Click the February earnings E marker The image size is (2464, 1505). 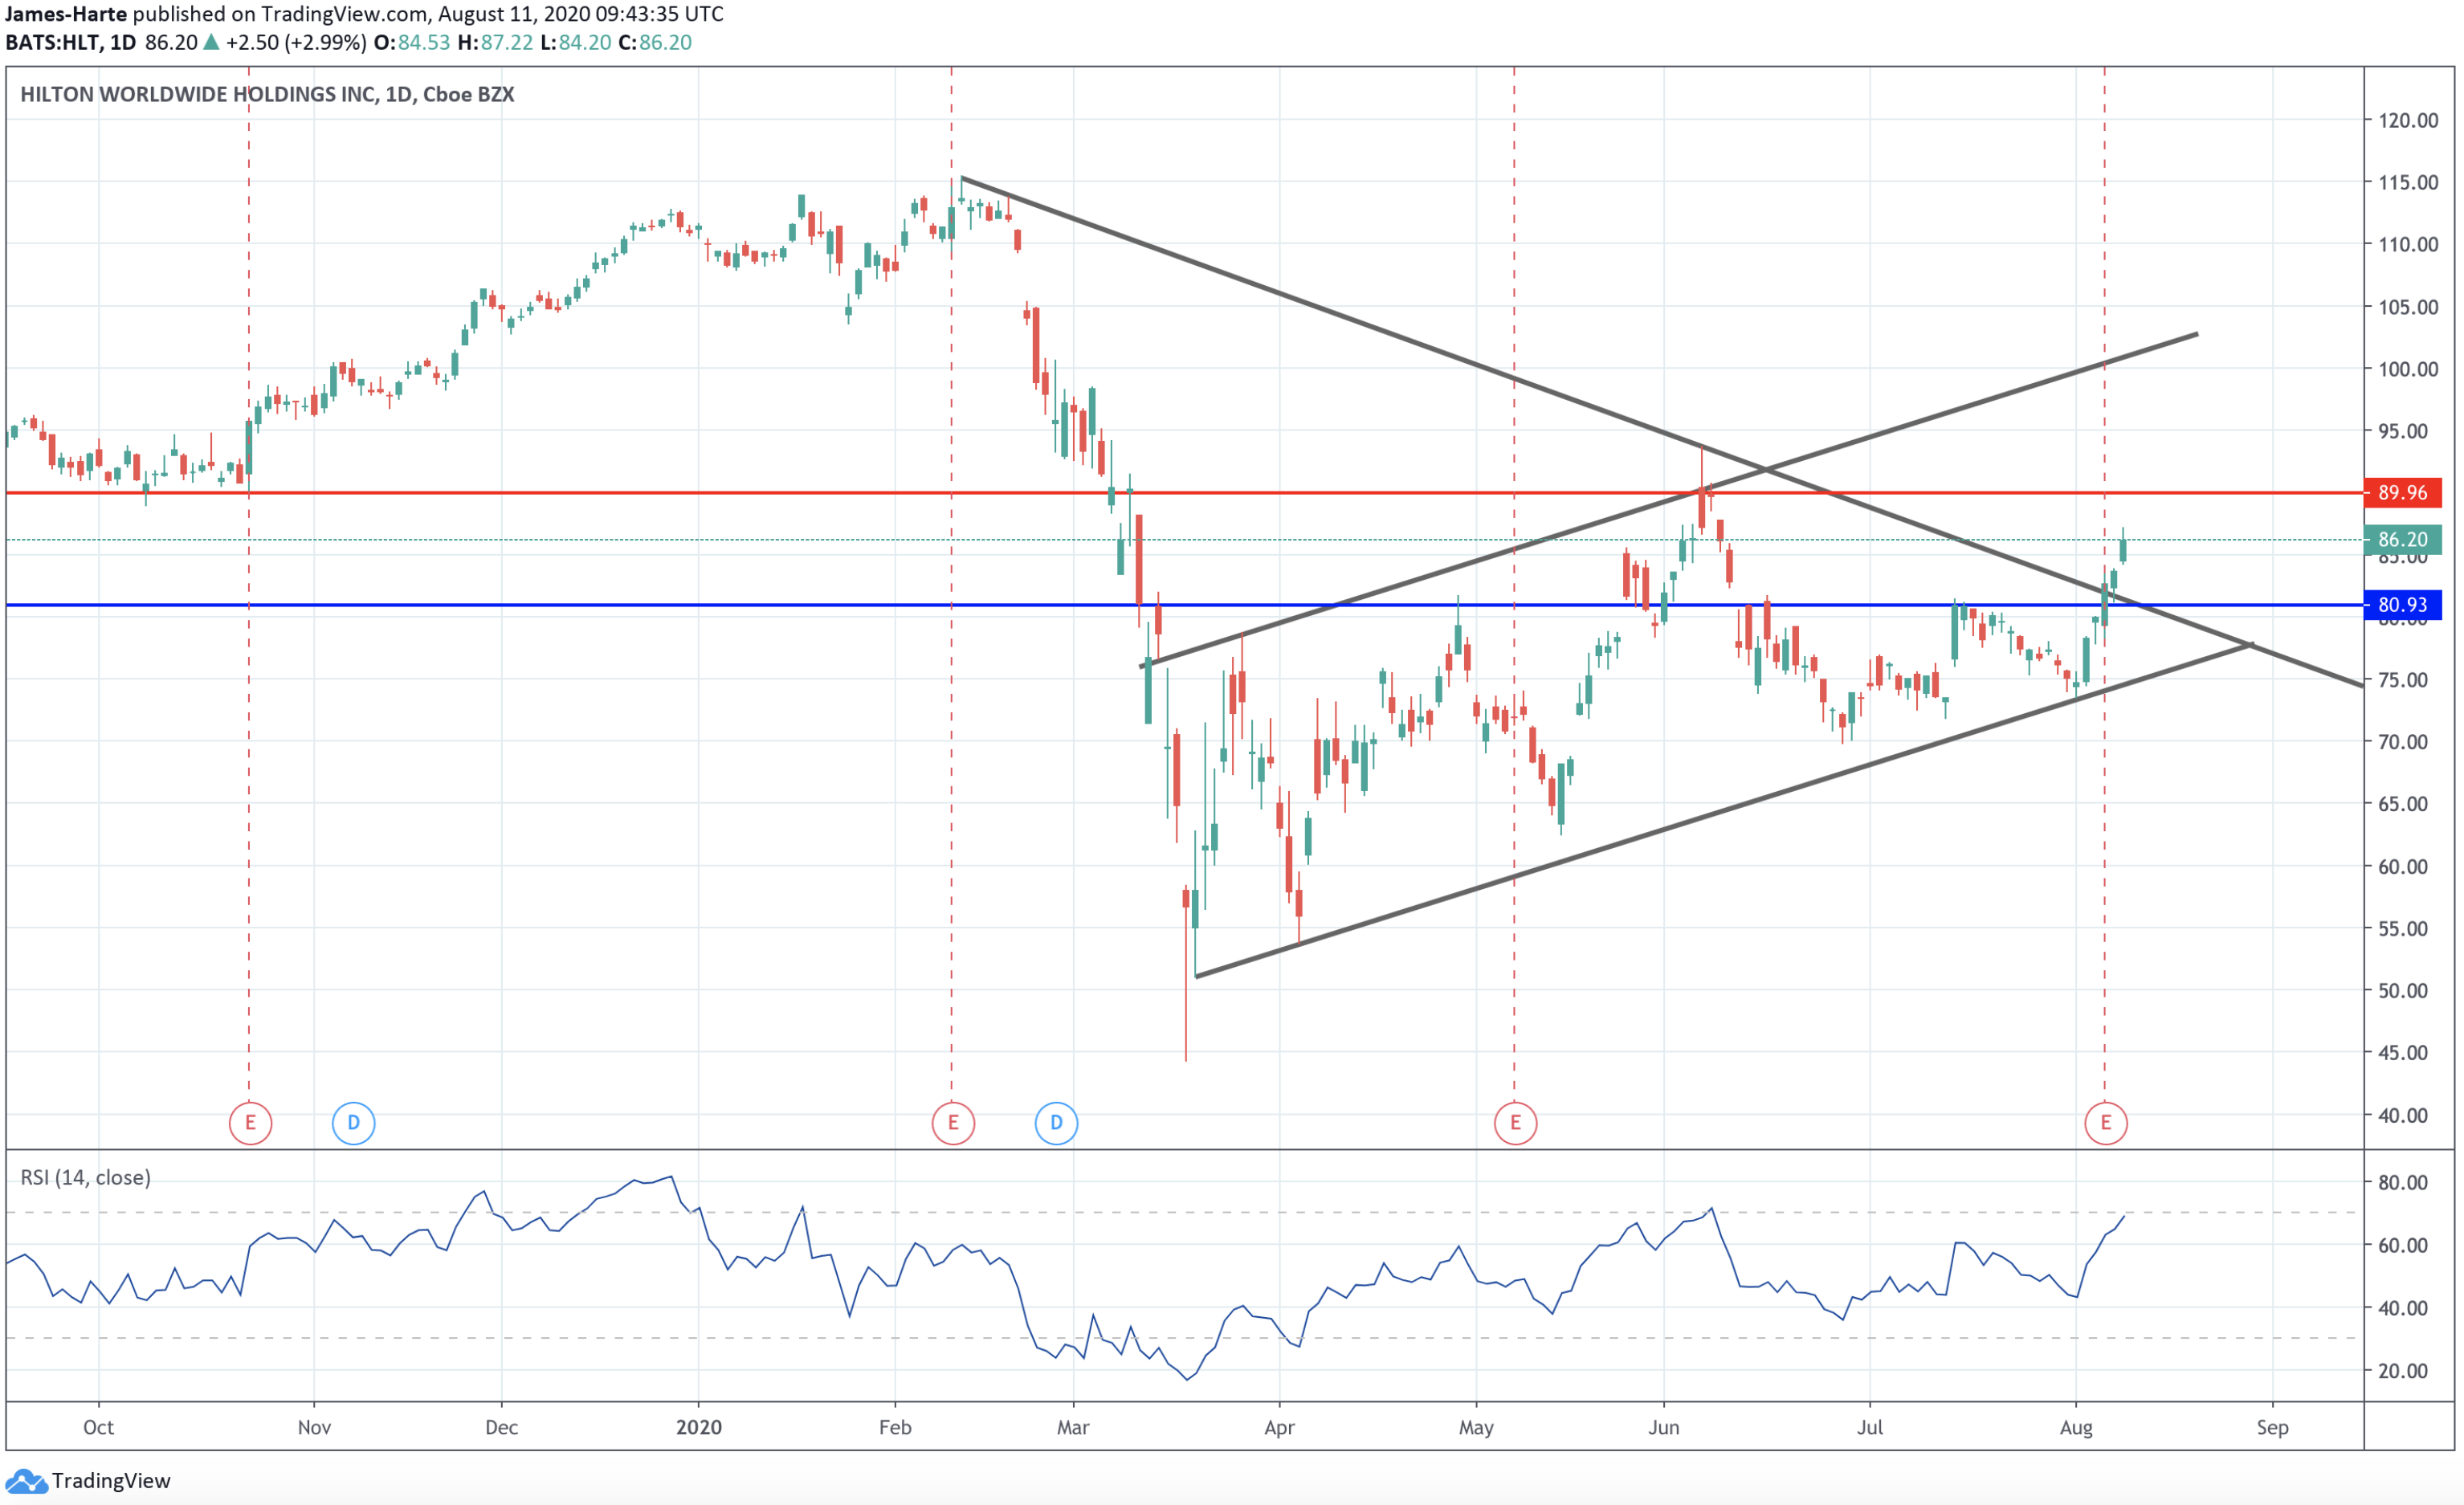953,1122
